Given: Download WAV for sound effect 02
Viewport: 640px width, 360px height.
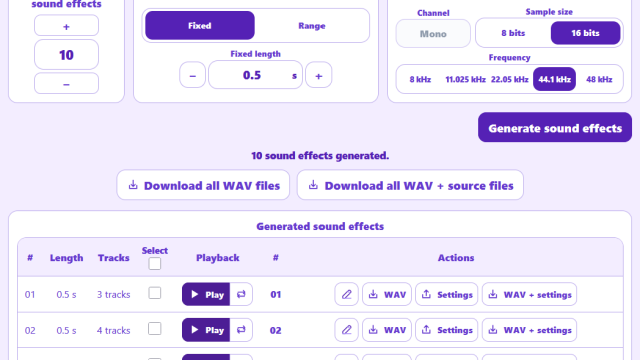Looking at the screenshot, I should 387,330.
